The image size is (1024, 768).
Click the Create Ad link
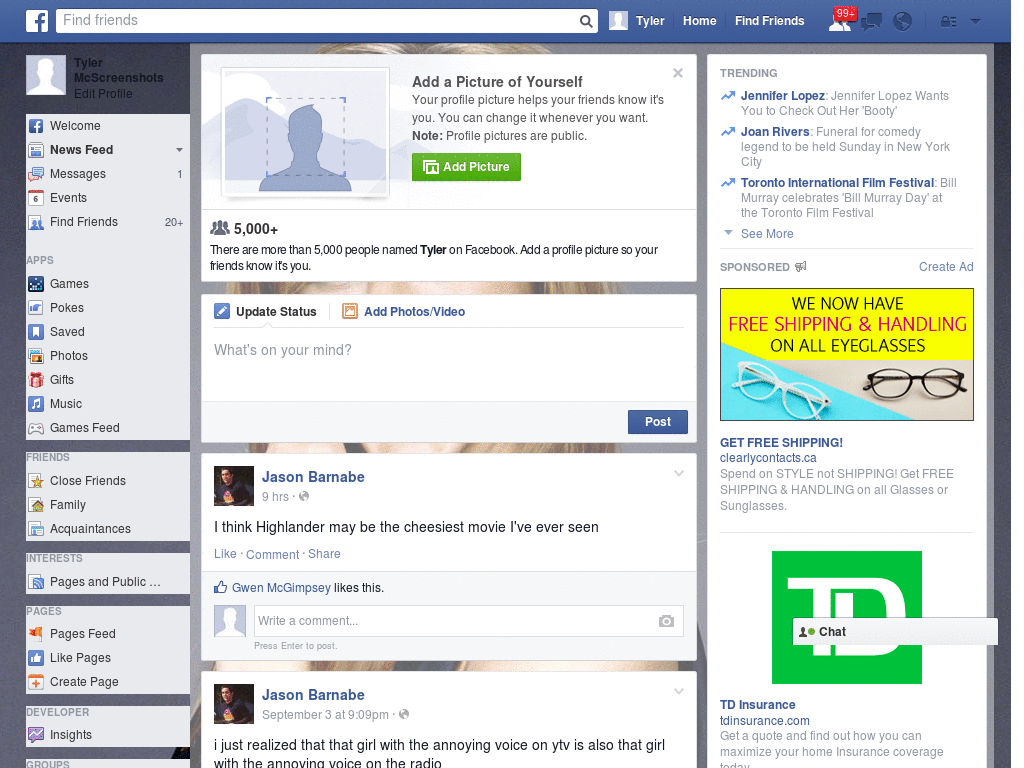click(x=945, y=266)
